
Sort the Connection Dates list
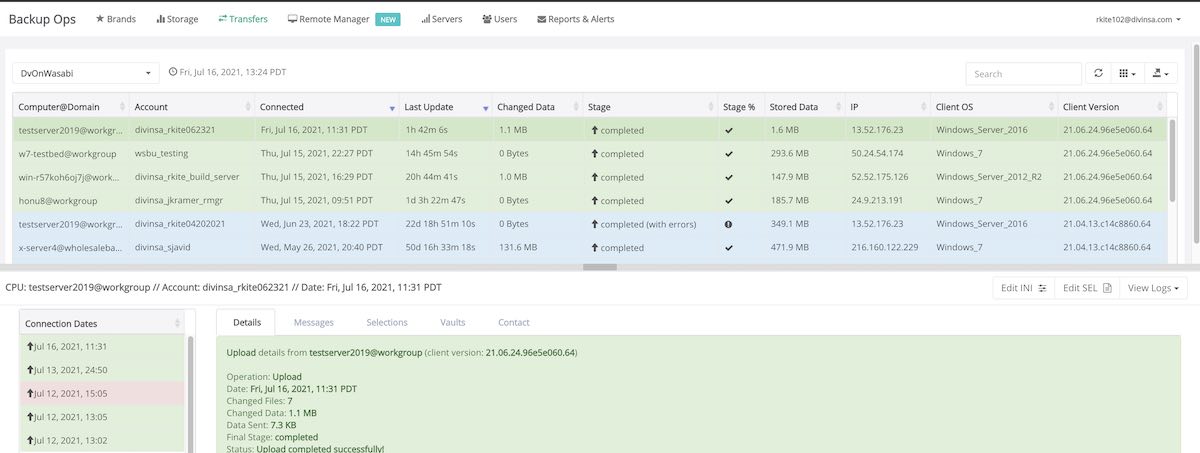tap(102, 323)
